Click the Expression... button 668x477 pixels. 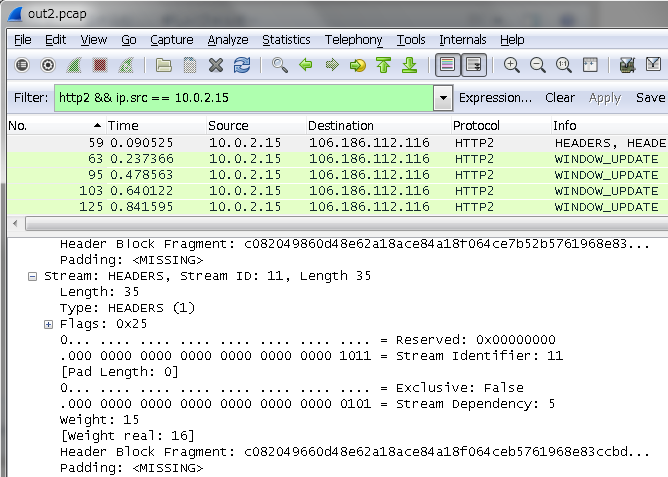495,98
